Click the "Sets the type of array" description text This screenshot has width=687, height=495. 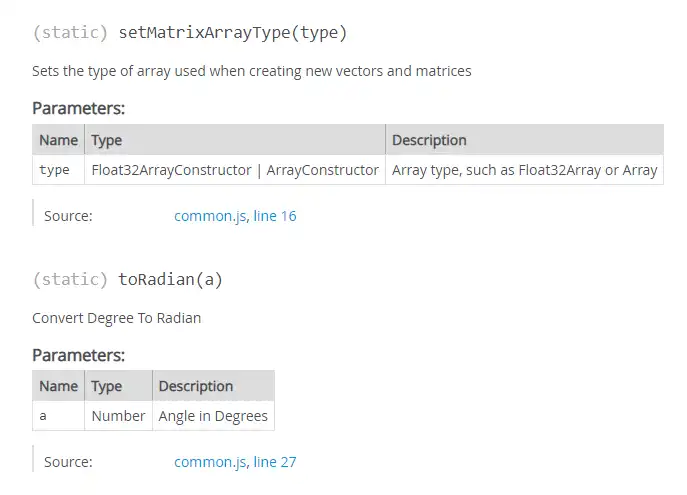pyautogui.click(x=251, y=71)
